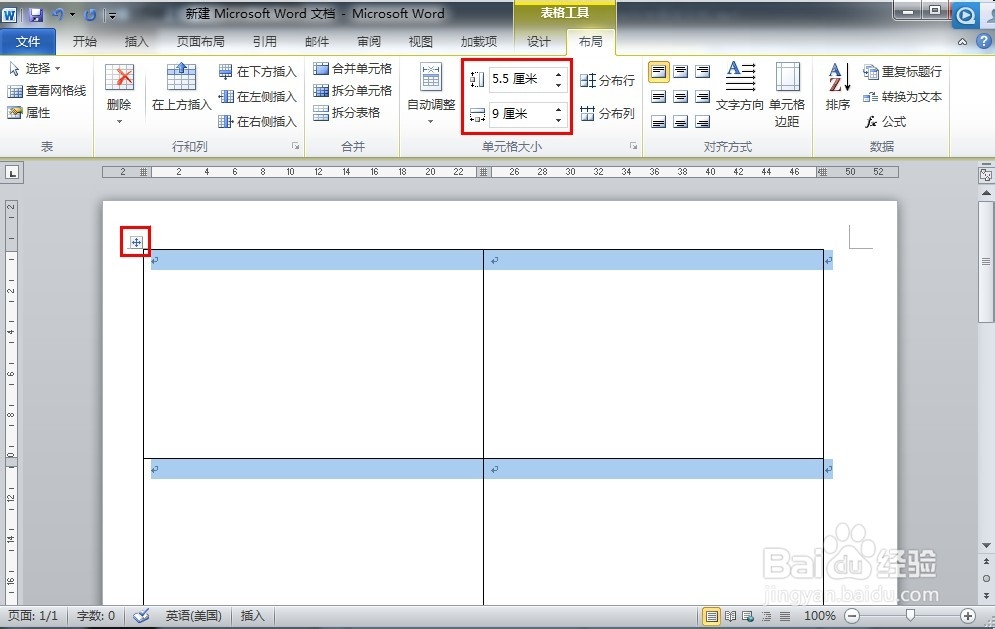Click the zoom slider in the status bar
The width and height of the screenshot is (995, 629).
[908, 616]
